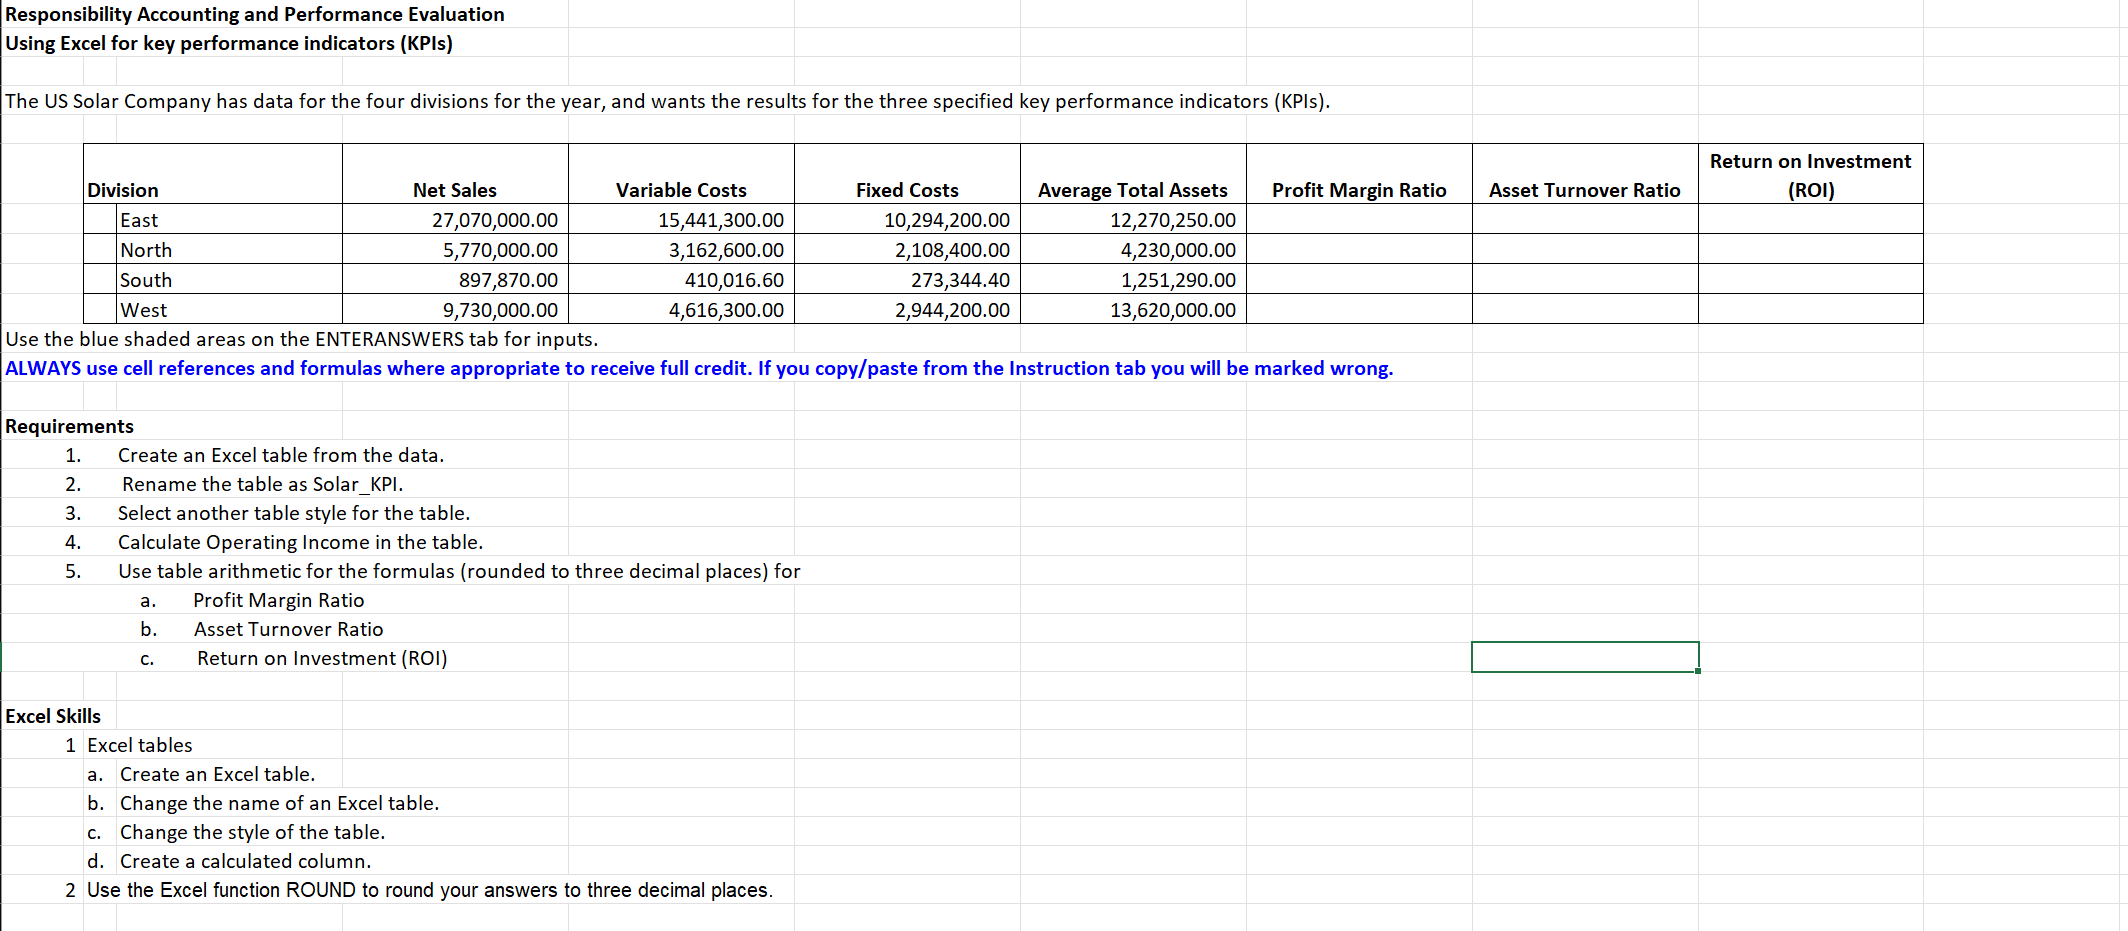Select the Average Total Assets header cell
Image resolution: width=2128 pixels, height=931 pixels.
point(1133,175)
